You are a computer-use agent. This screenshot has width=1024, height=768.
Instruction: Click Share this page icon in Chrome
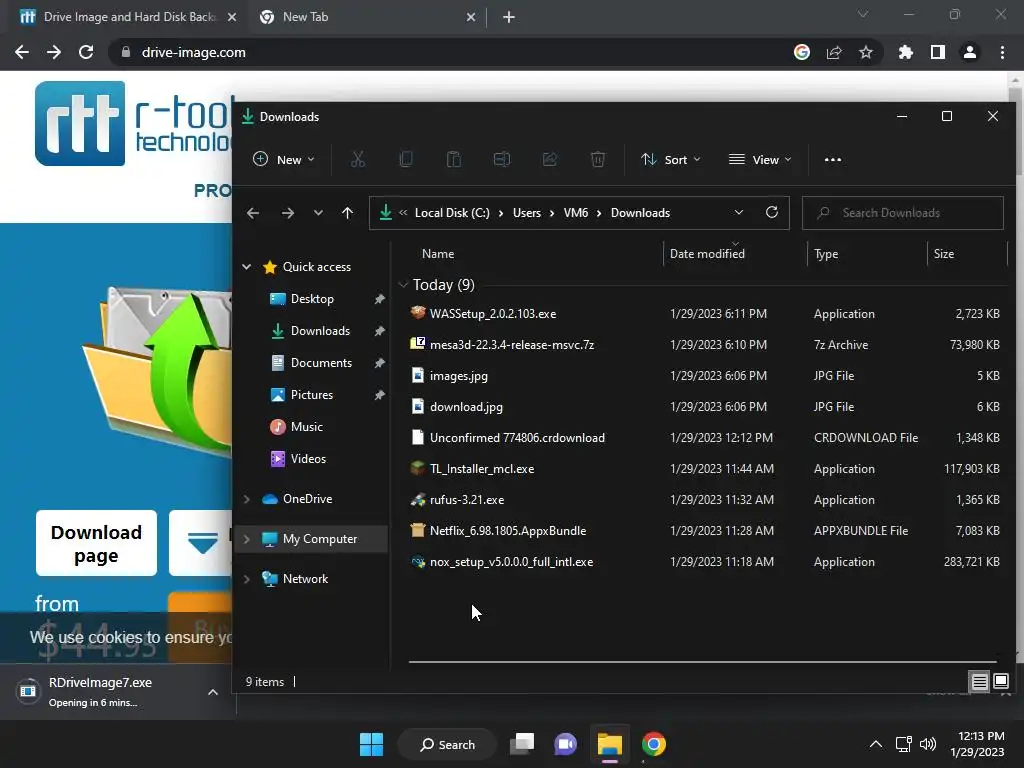tap(834, 52)
